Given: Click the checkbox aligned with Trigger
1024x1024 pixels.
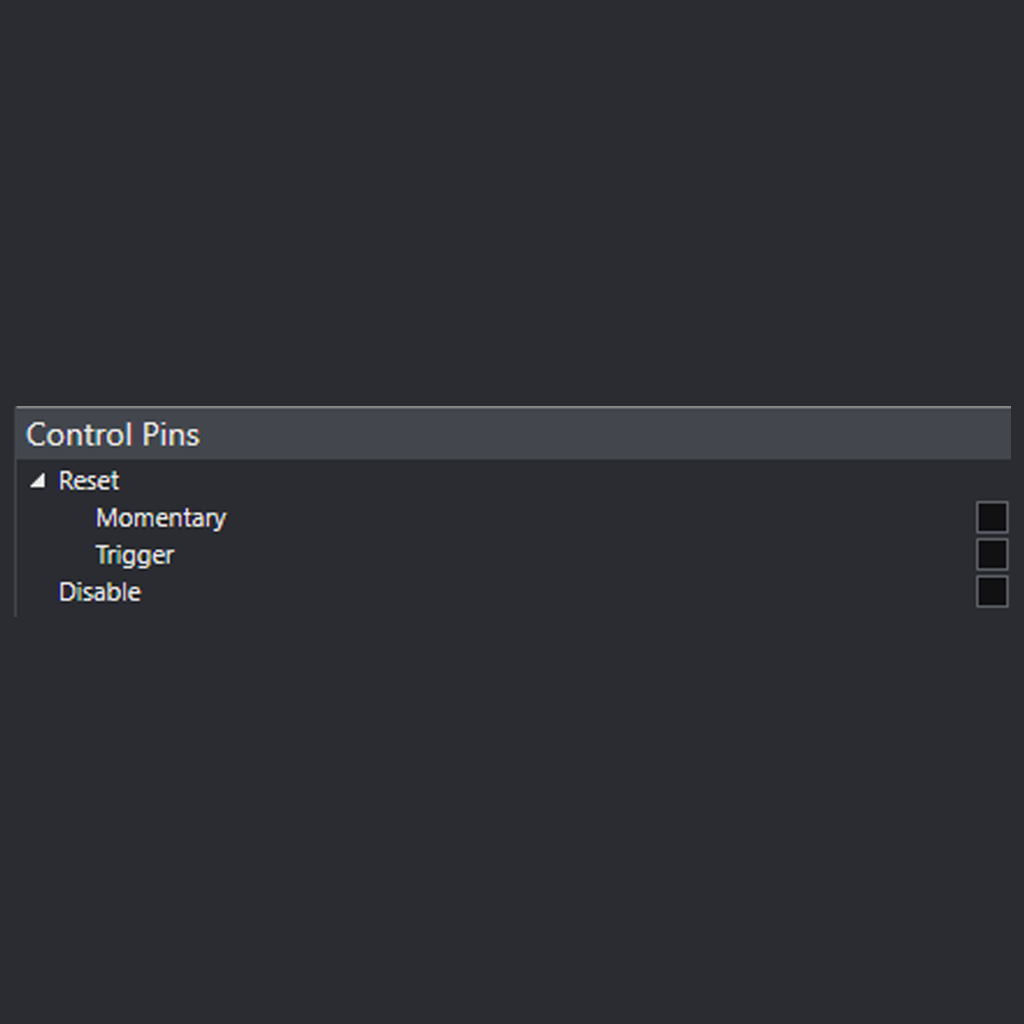Looking at the screenshot, I should [991, 553].
